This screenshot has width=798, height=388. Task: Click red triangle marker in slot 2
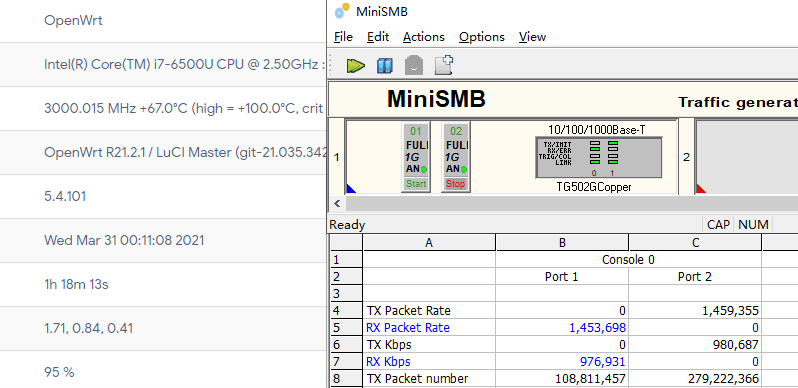700,189
